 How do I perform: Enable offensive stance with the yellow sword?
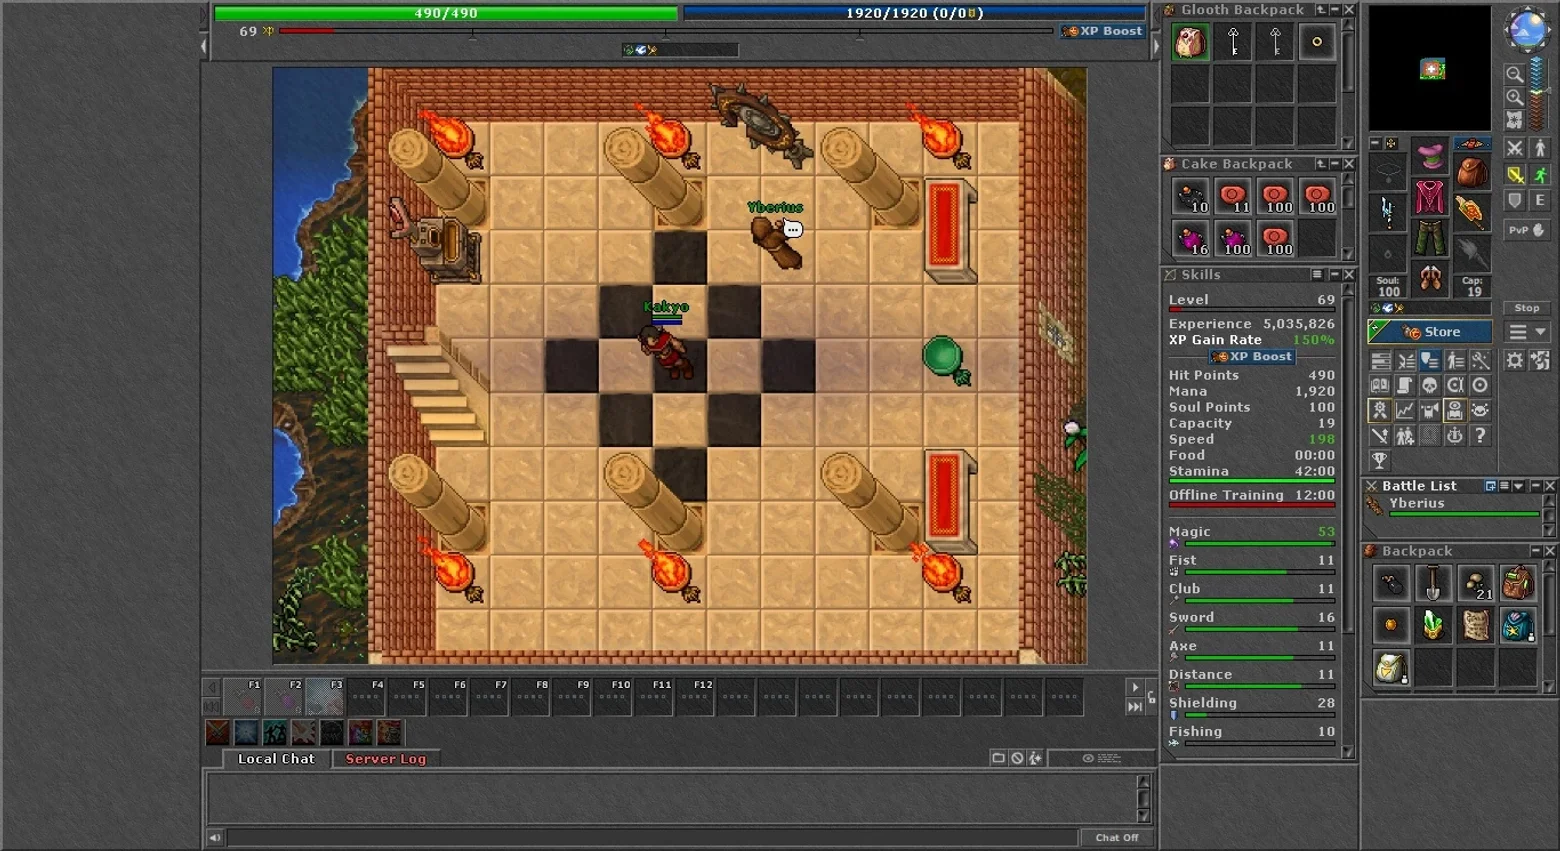1515,175
